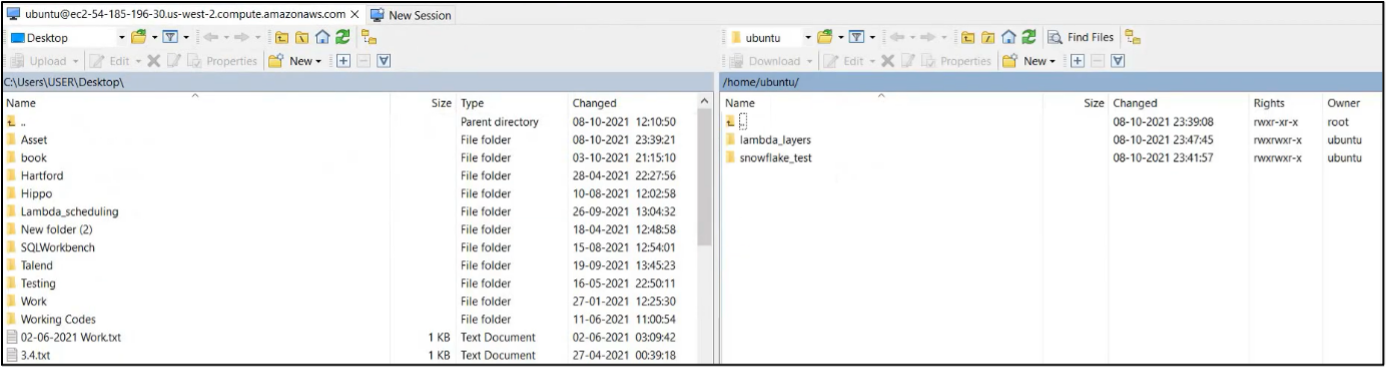
Task: Refresh the remote ubuntu panel
Action: click(1029, 38)
